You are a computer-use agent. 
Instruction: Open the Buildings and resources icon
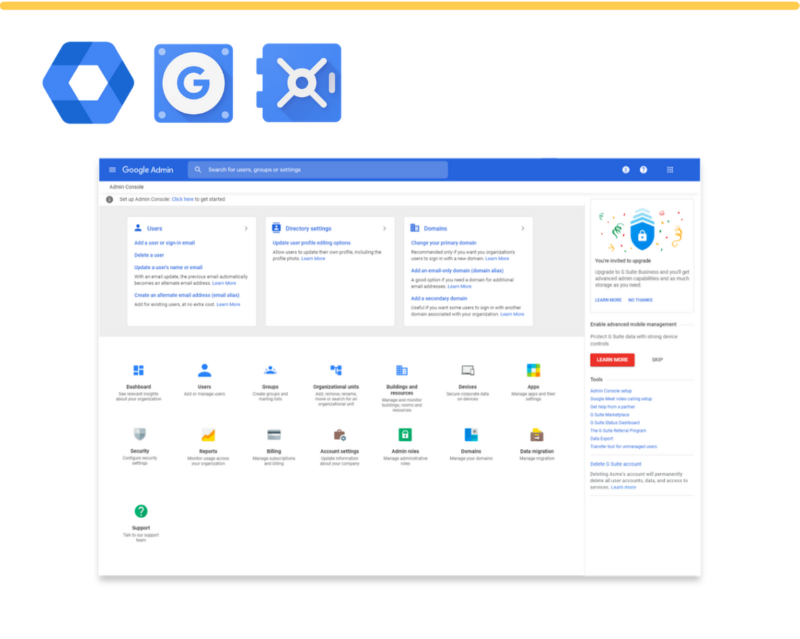402,370
